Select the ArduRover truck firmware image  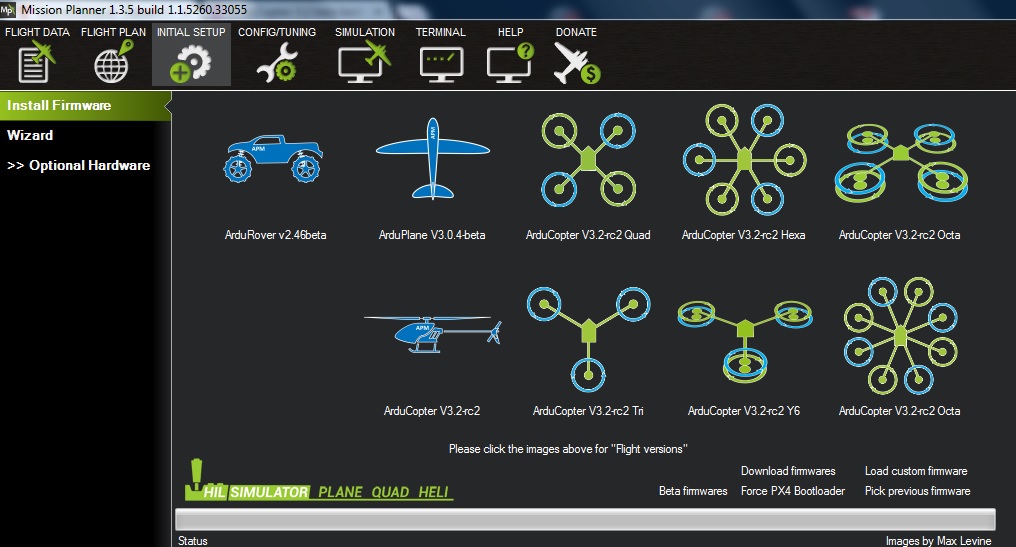pos(273,159)
